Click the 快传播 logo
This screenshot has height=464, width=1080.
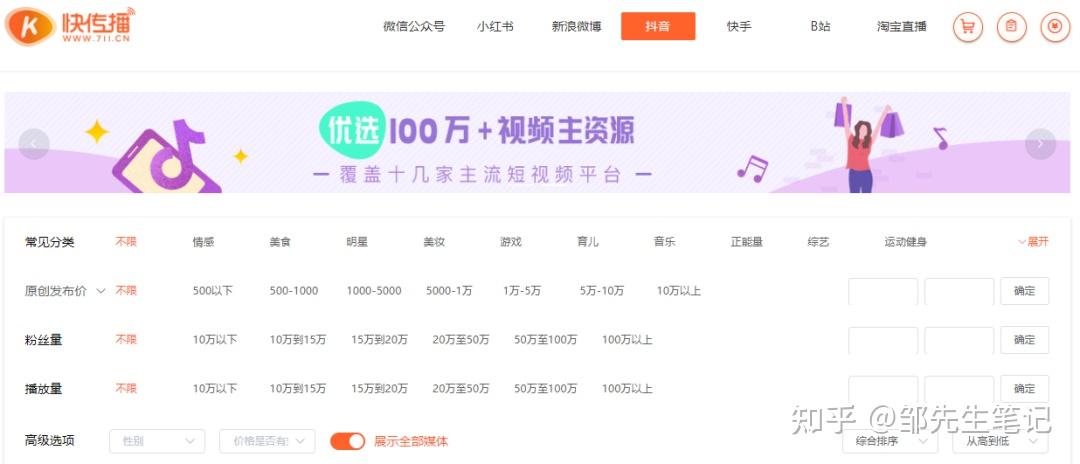coord(70,26)
